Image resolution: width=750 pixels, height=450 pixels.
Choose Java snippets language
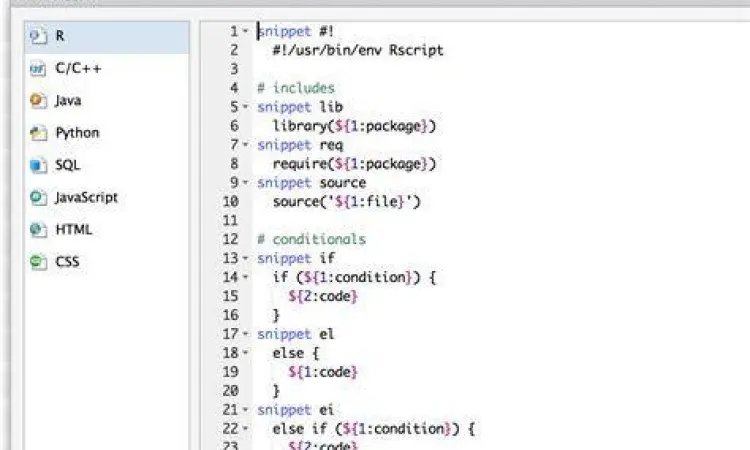point(107,101)
